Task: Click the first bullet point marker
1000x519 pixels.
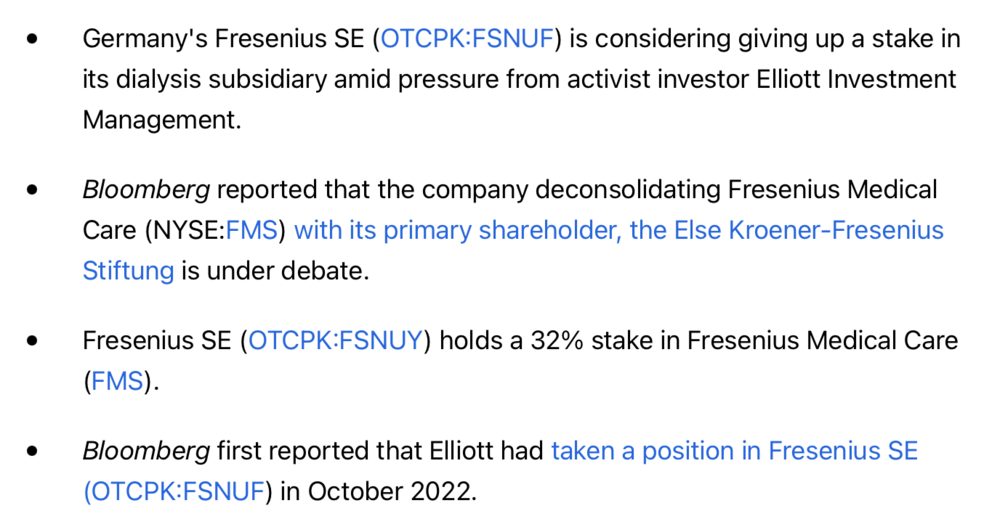Action: click(x=36, y=40)
